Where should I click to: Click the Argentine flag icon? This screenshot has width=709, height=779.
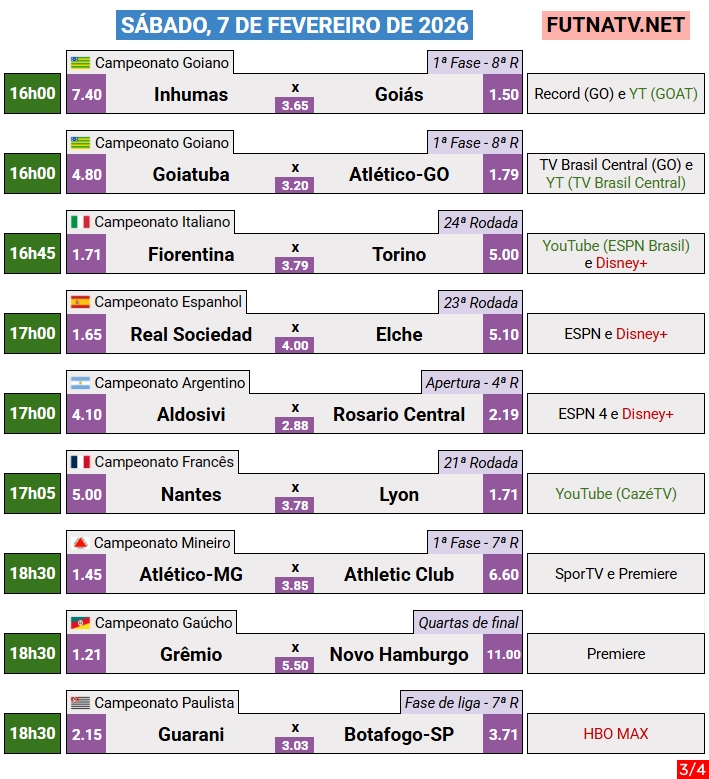point(80,382)
